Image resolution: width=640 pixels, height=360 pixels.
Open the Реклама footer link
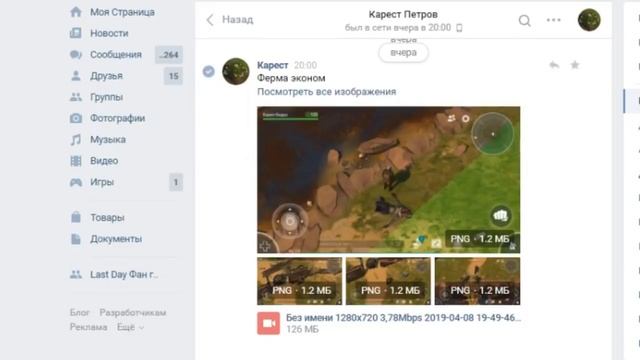pyautogui.click(x=89, y=327)
